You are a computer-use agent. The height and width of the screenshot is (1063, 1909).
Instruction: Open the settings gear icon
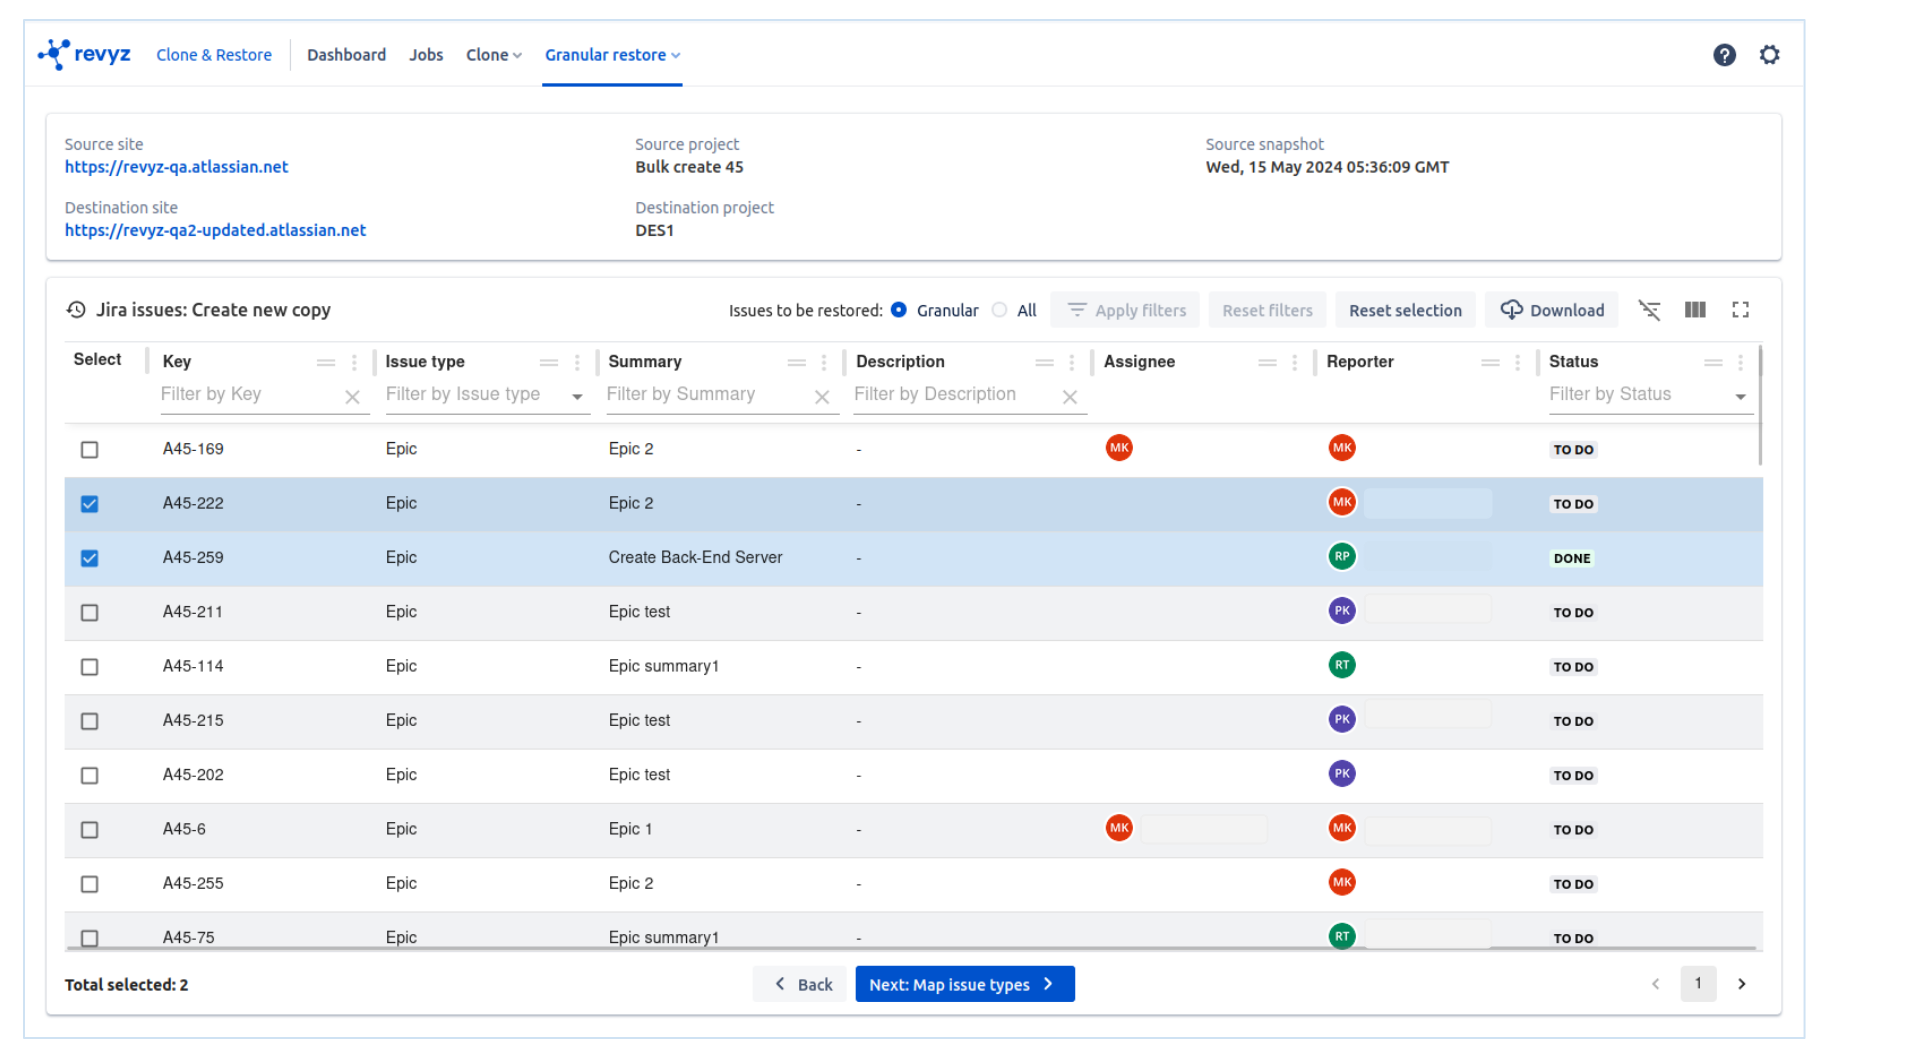click(x=1769, y=55)
